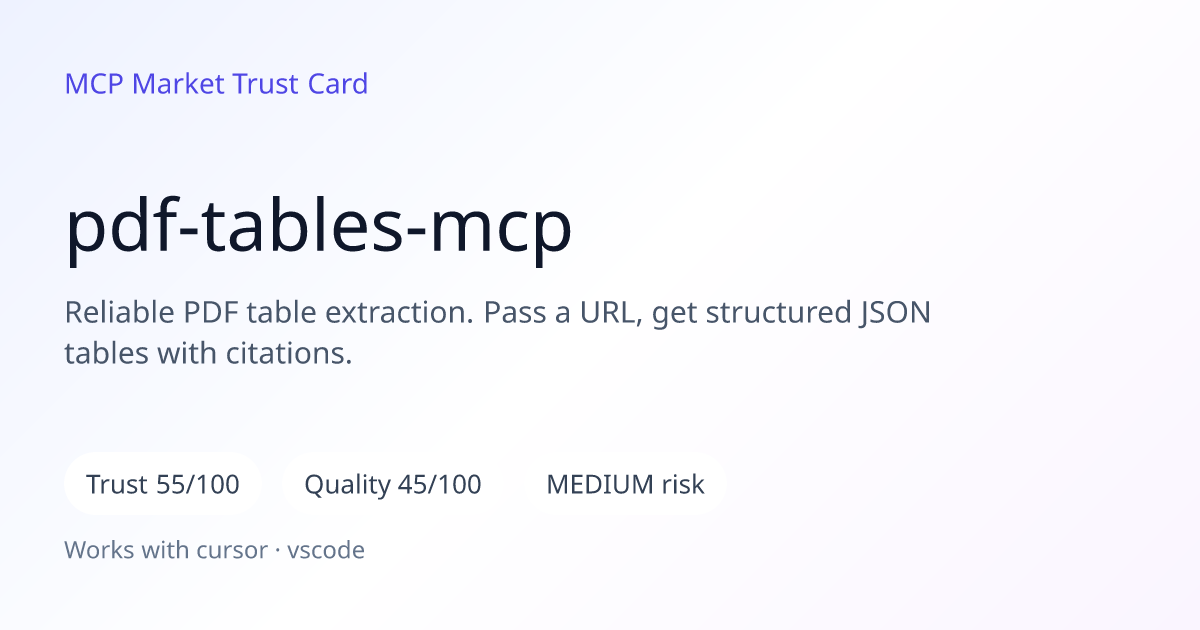Click the 'cursor' compatibility label
This screenshot has height=630, width=1200.
click(237, 550)
